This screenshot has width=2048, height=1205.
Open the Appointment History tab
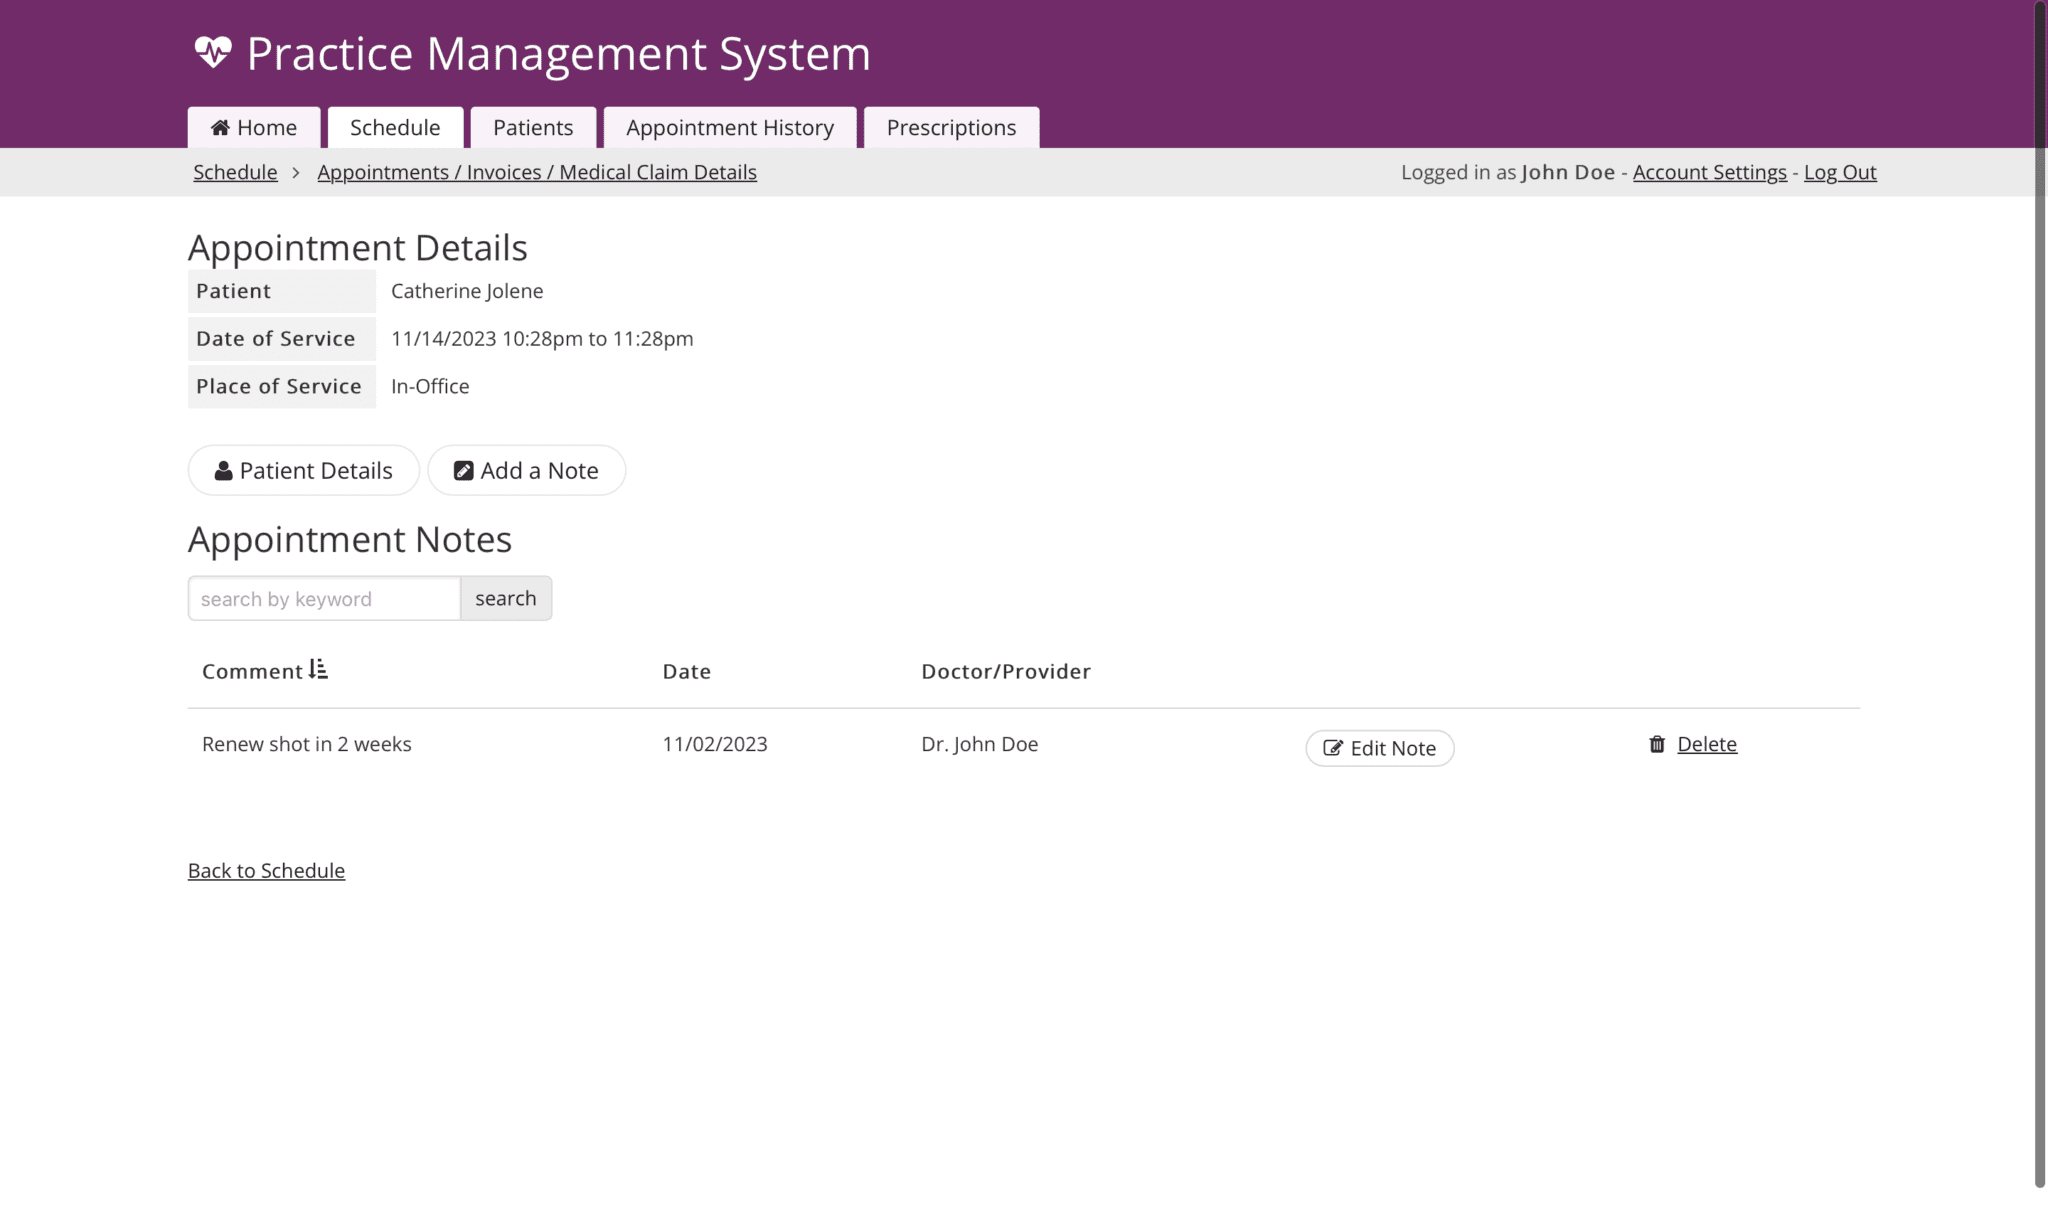click(x=730, y=127)
